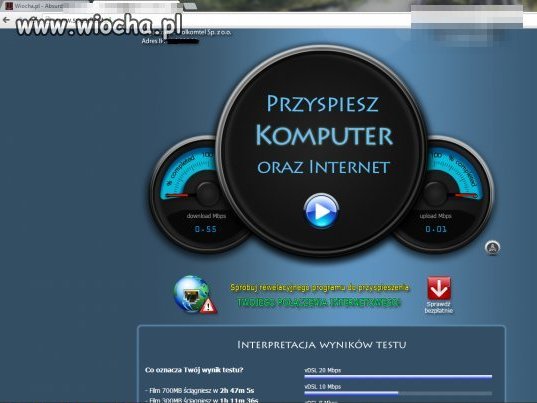
Task: Open the "Sprawdź bezpłatnie" link
Action: coord(439,307)
